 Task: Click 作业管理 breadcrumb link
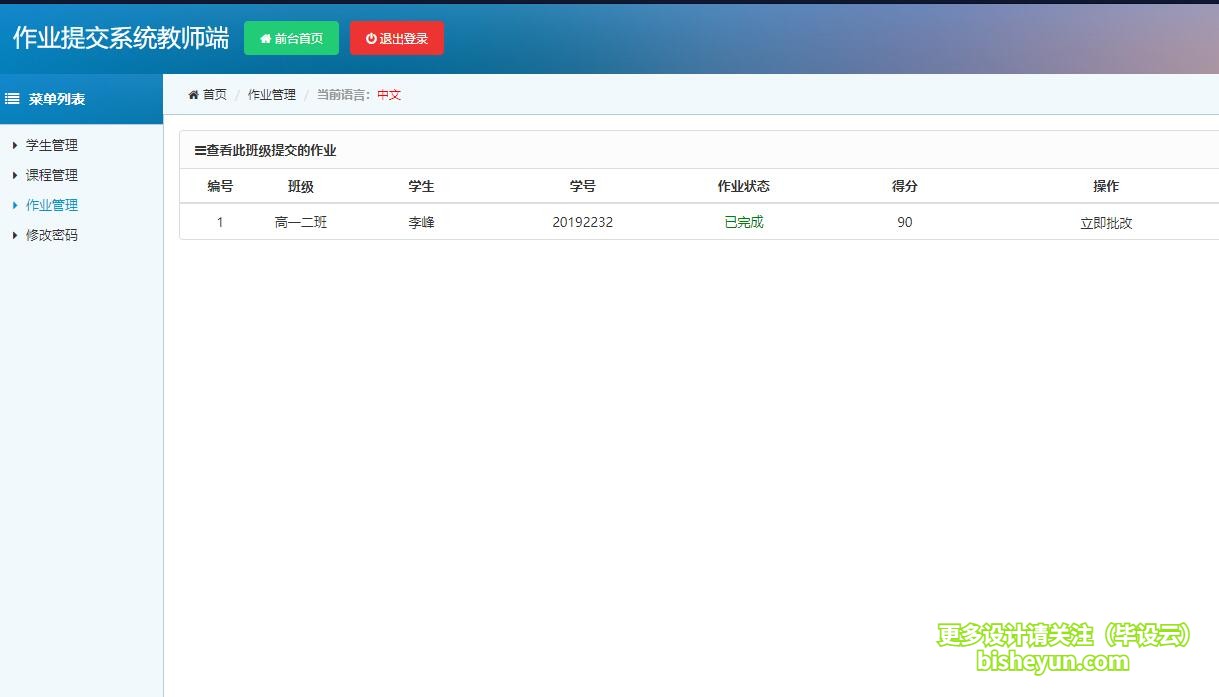[x=272, y=95]
